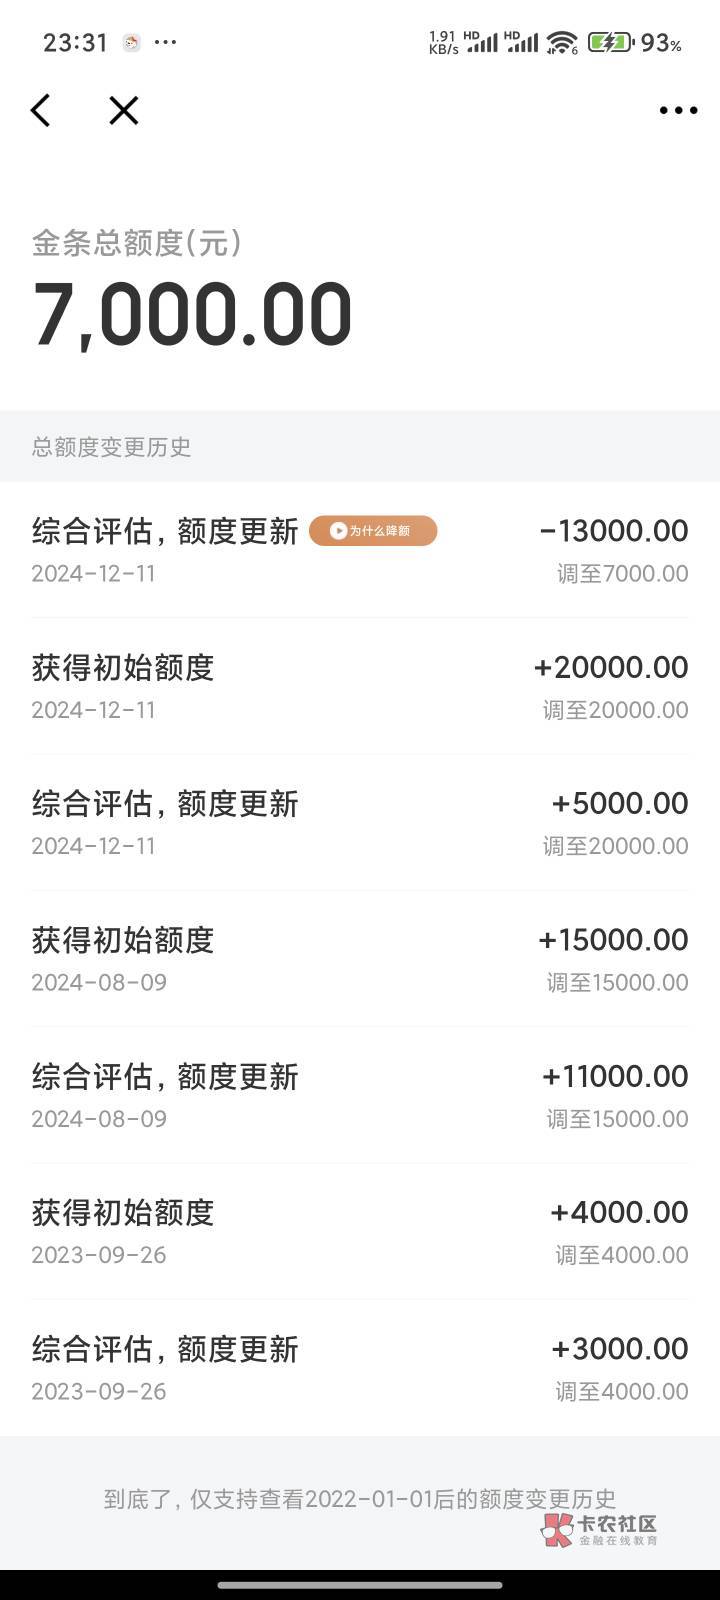This screenshot has height=1600, width=720.
Task: Close the page with X icon
Action: (124, 110)
